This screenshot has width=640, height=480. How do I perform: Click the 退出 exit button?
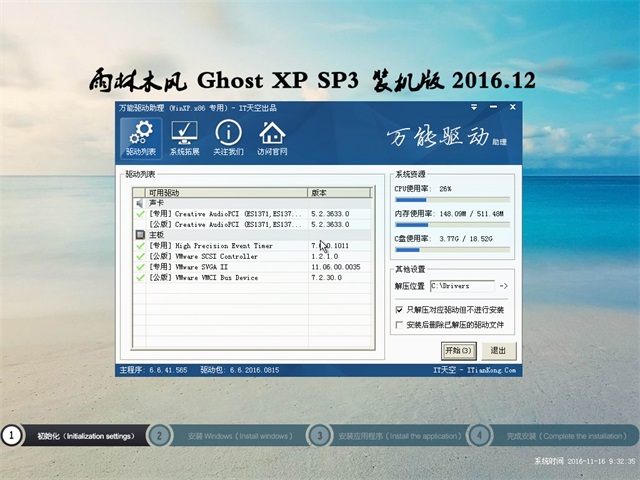498,351
